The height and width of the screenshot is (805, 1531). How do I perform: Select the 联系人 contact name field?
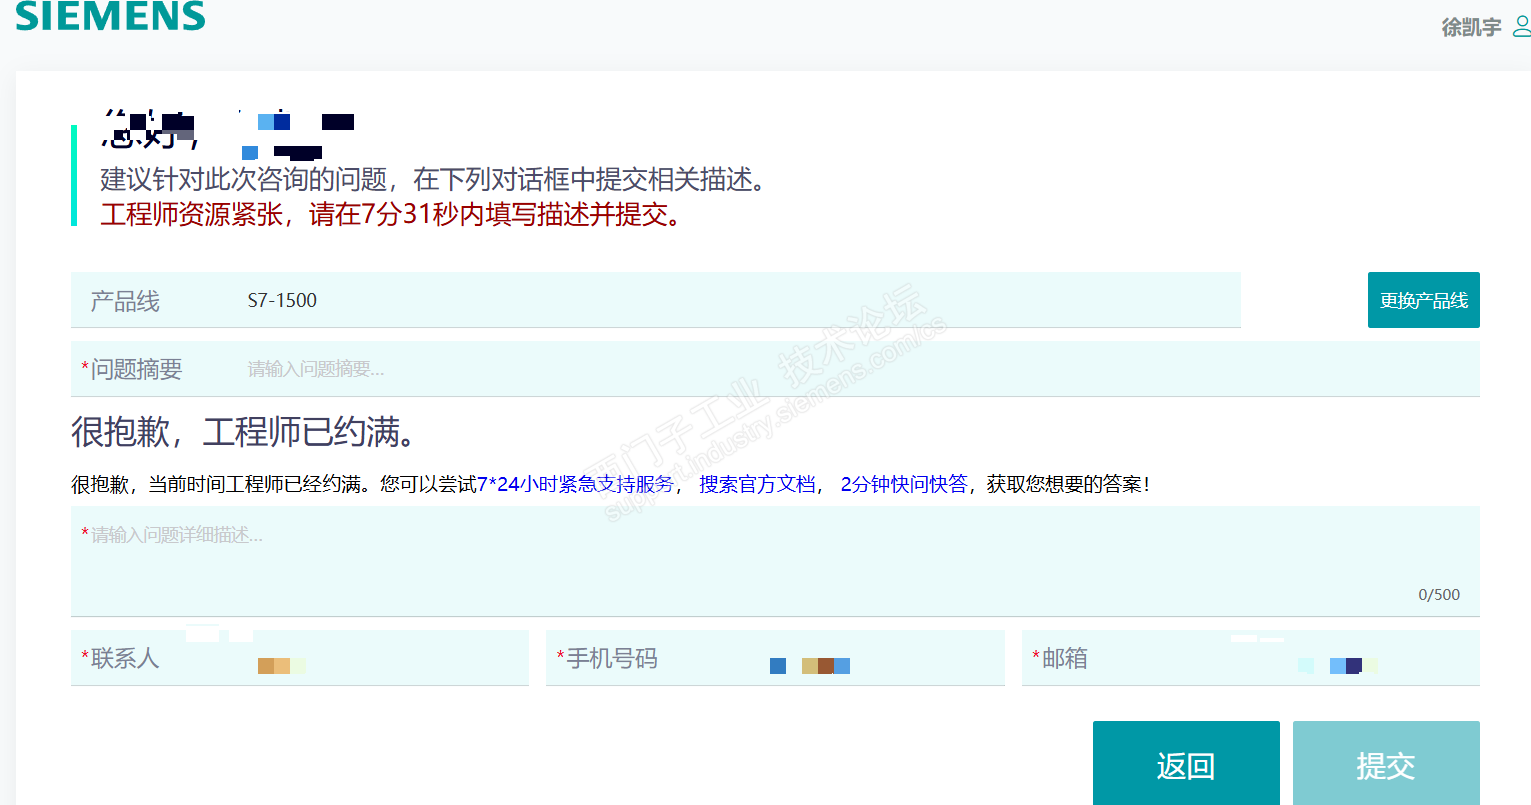pyautogui.click(x=300, y=658)
